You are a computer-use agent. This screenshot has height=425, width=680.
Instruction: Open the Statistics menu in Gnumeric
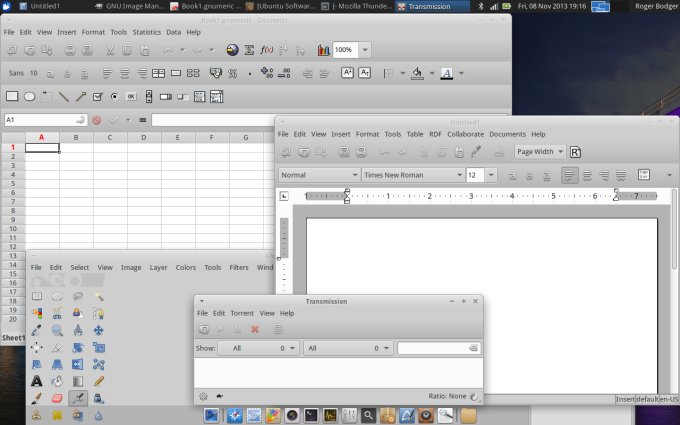(x=146, y=32)
